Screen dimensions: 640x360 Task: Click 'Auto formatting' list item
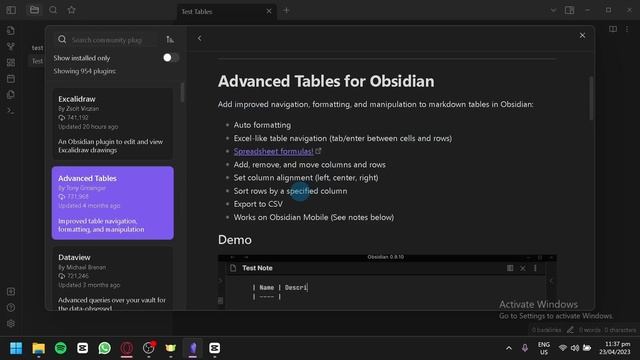(262, 125)
